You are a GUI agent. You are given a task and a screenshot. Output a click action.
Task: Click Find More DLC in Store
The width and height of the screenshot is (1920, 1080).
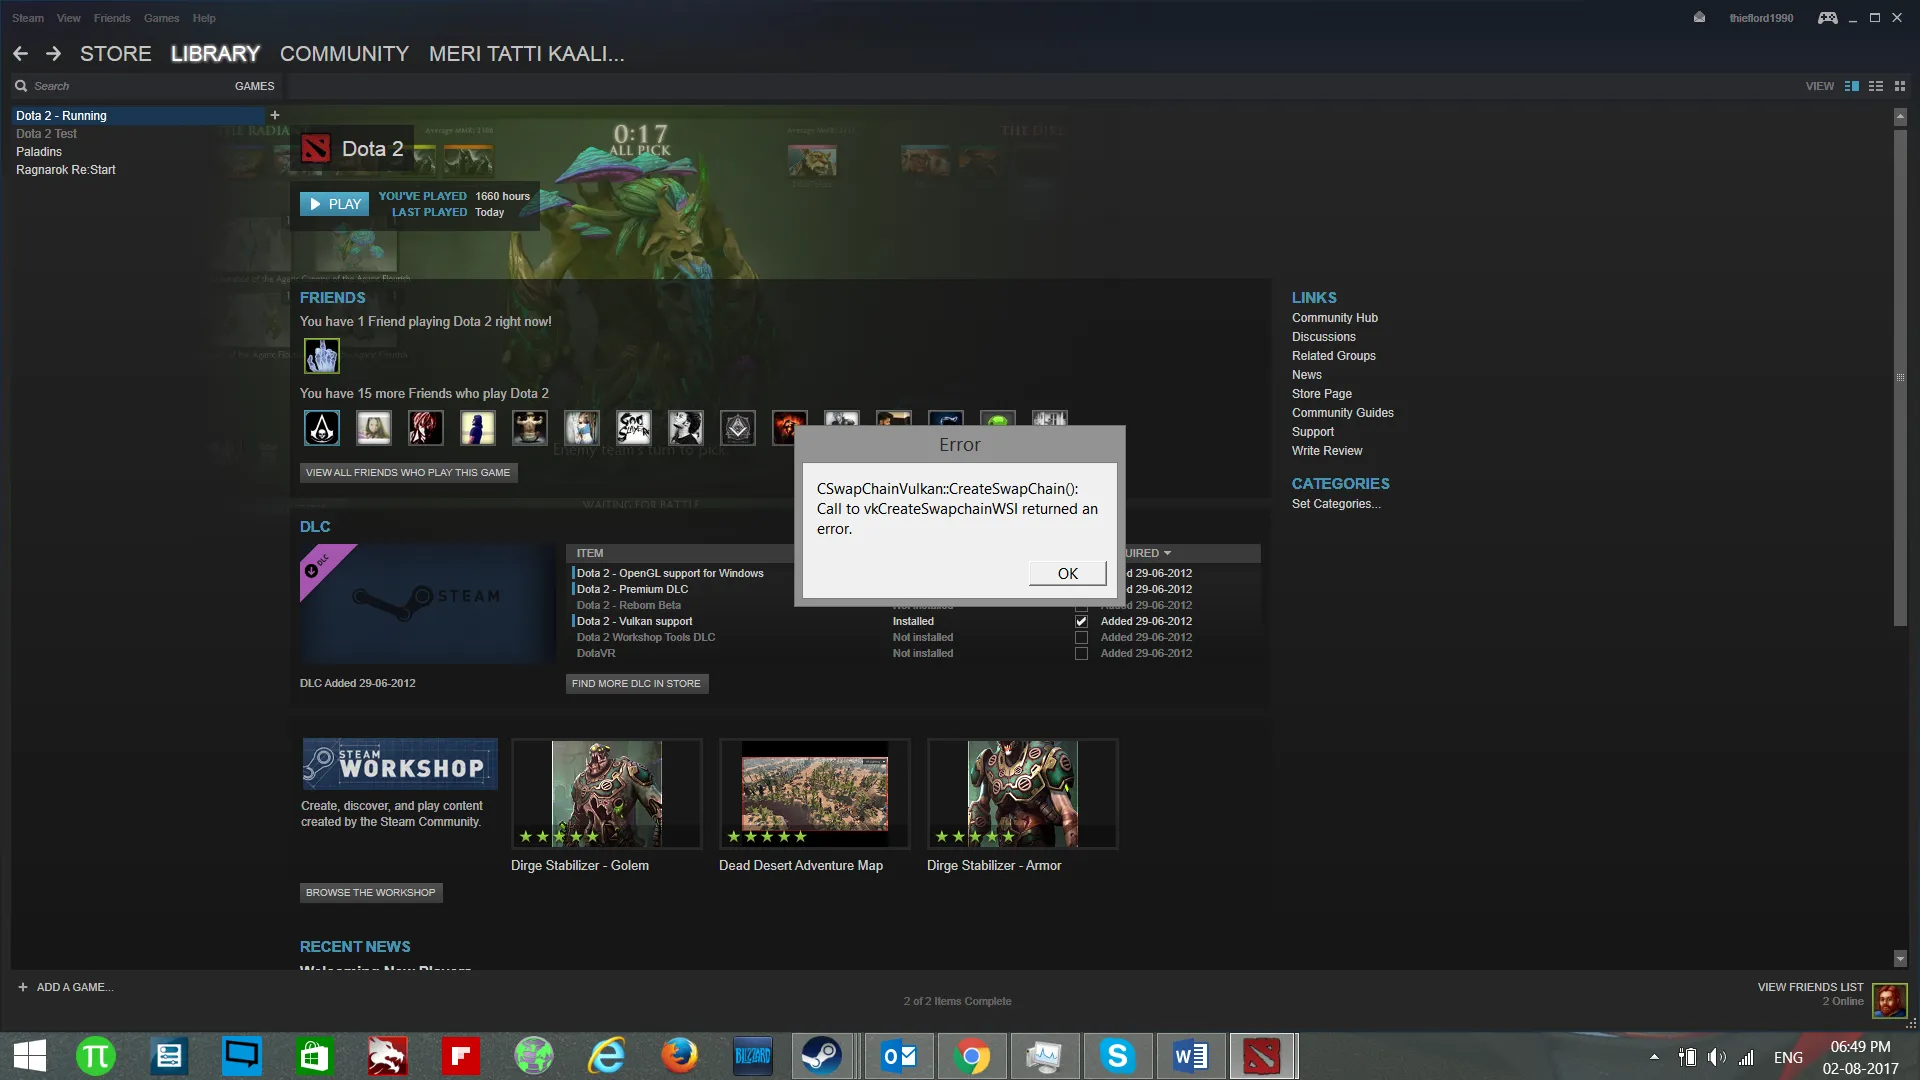[x=636, y=683]
